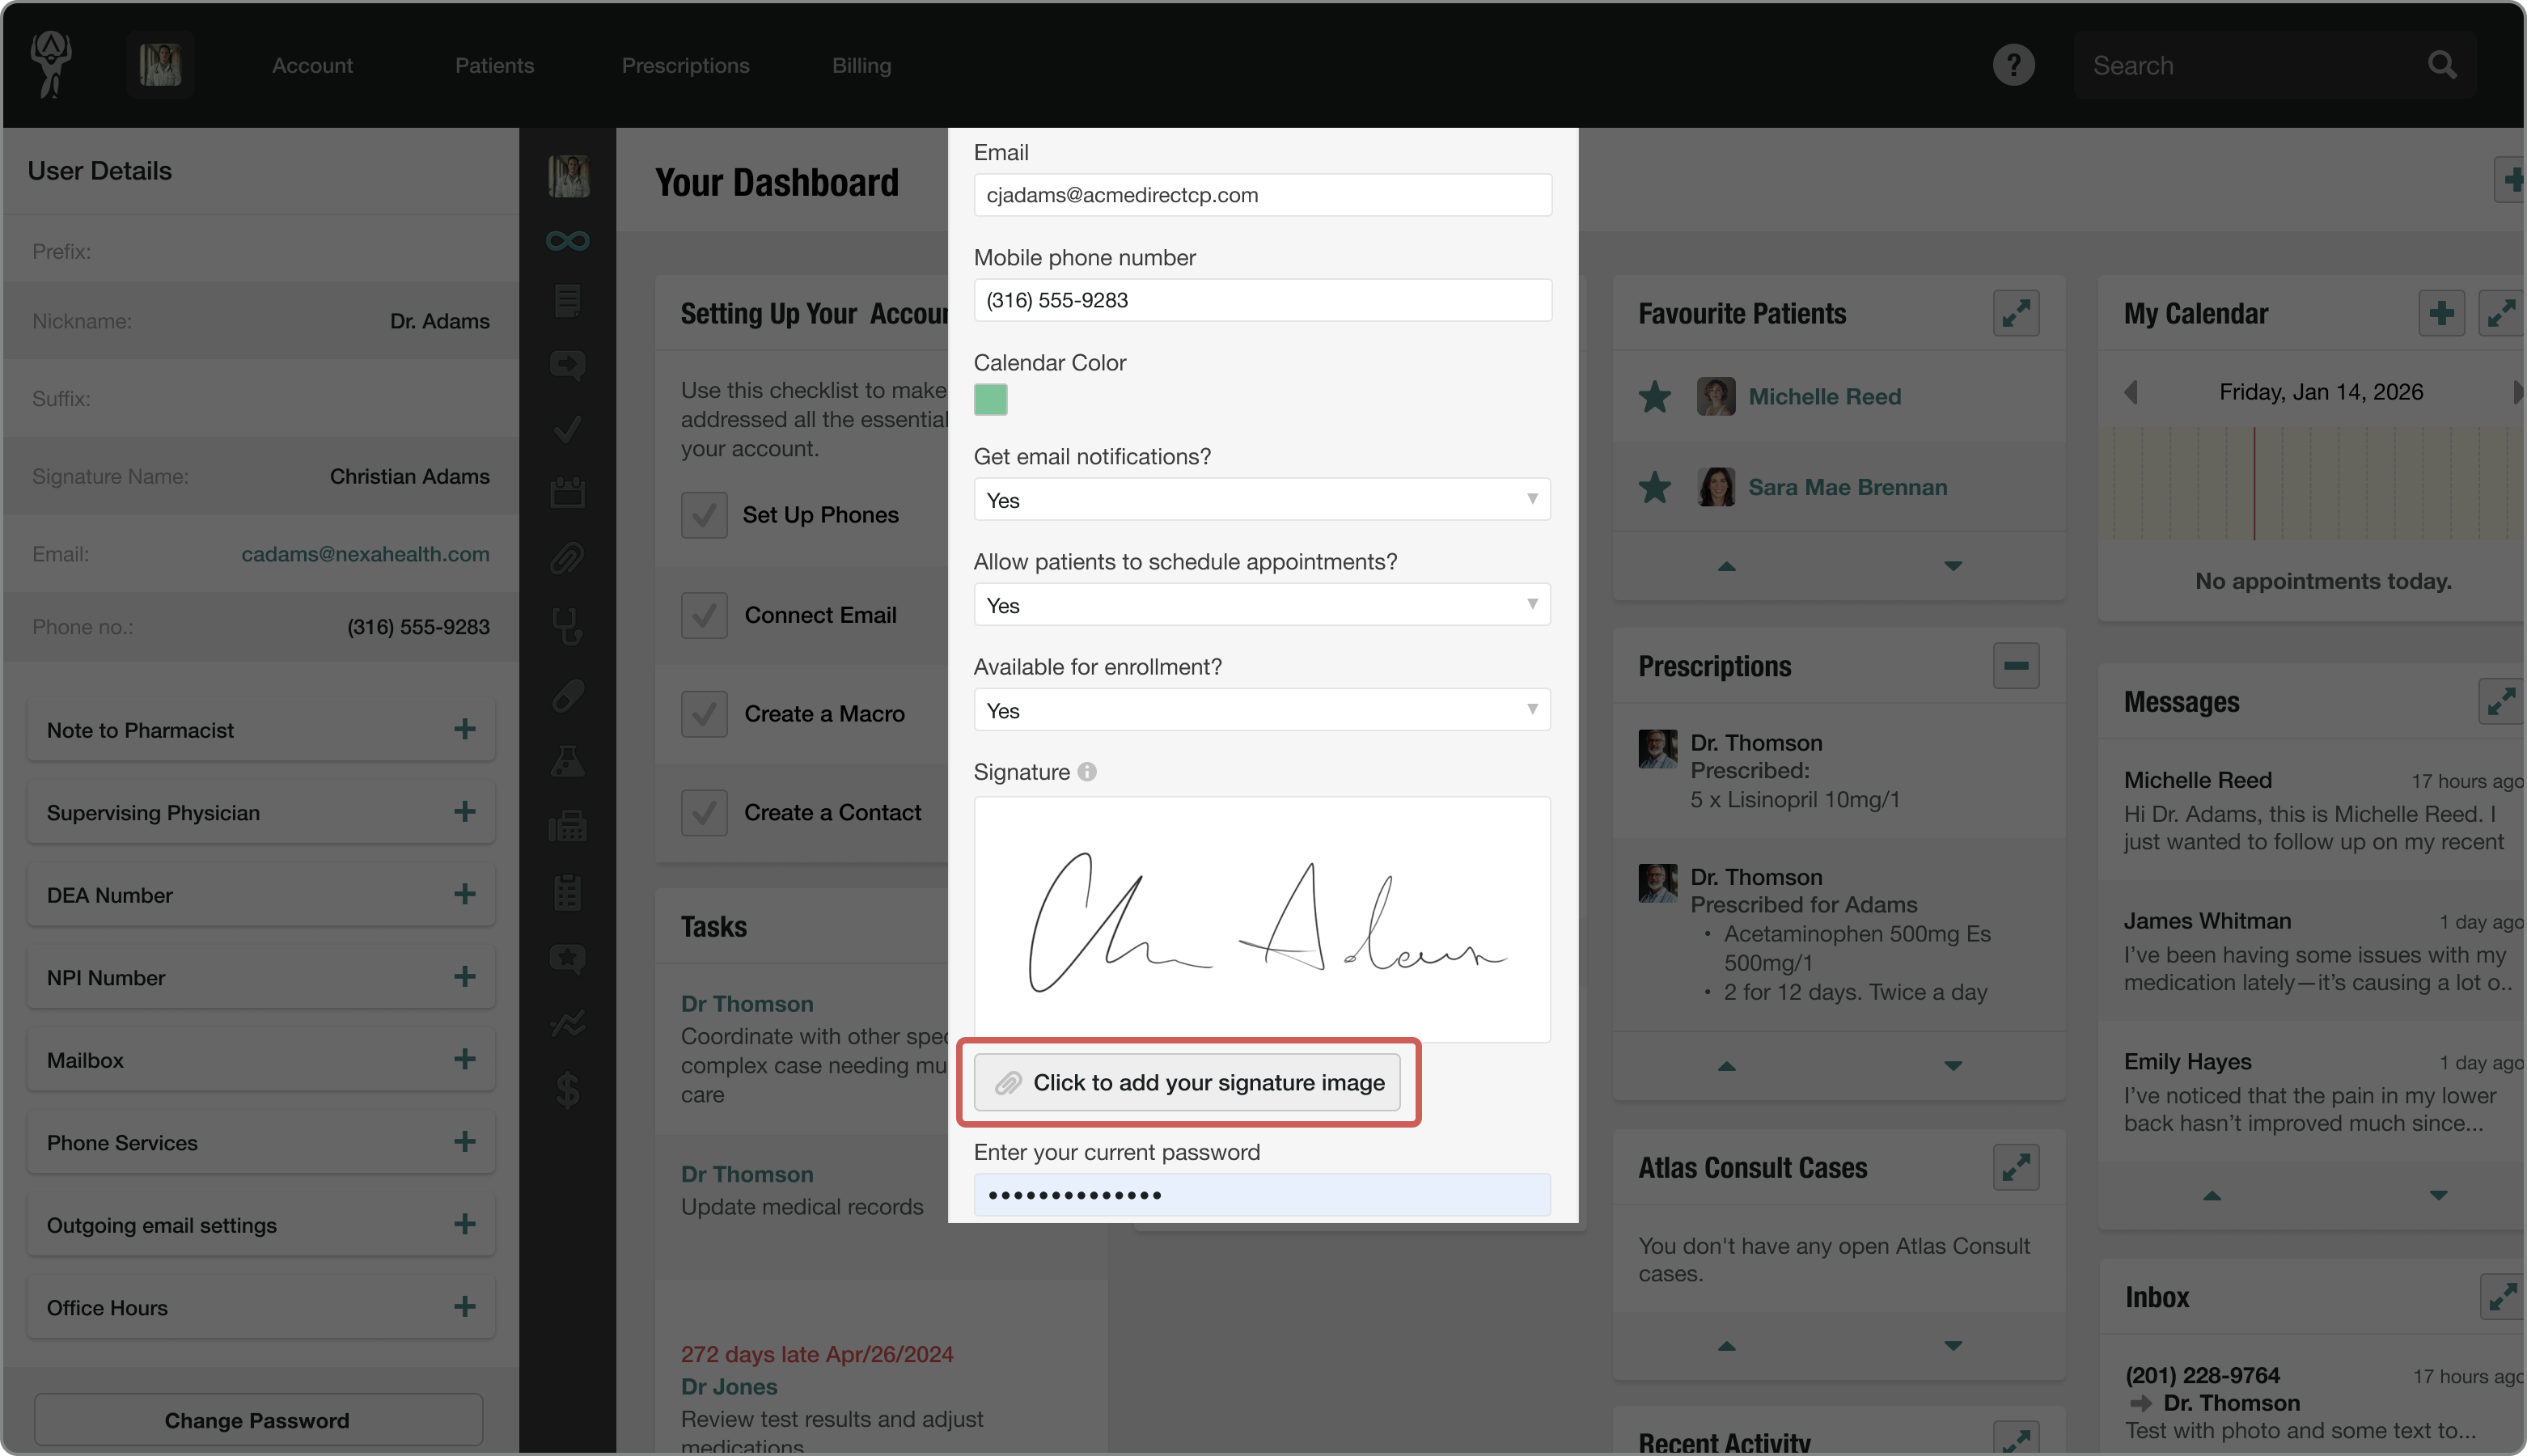The image size is (2527, 1456).
Task: Click the user avatar in top bar
Action: (160, 64)
